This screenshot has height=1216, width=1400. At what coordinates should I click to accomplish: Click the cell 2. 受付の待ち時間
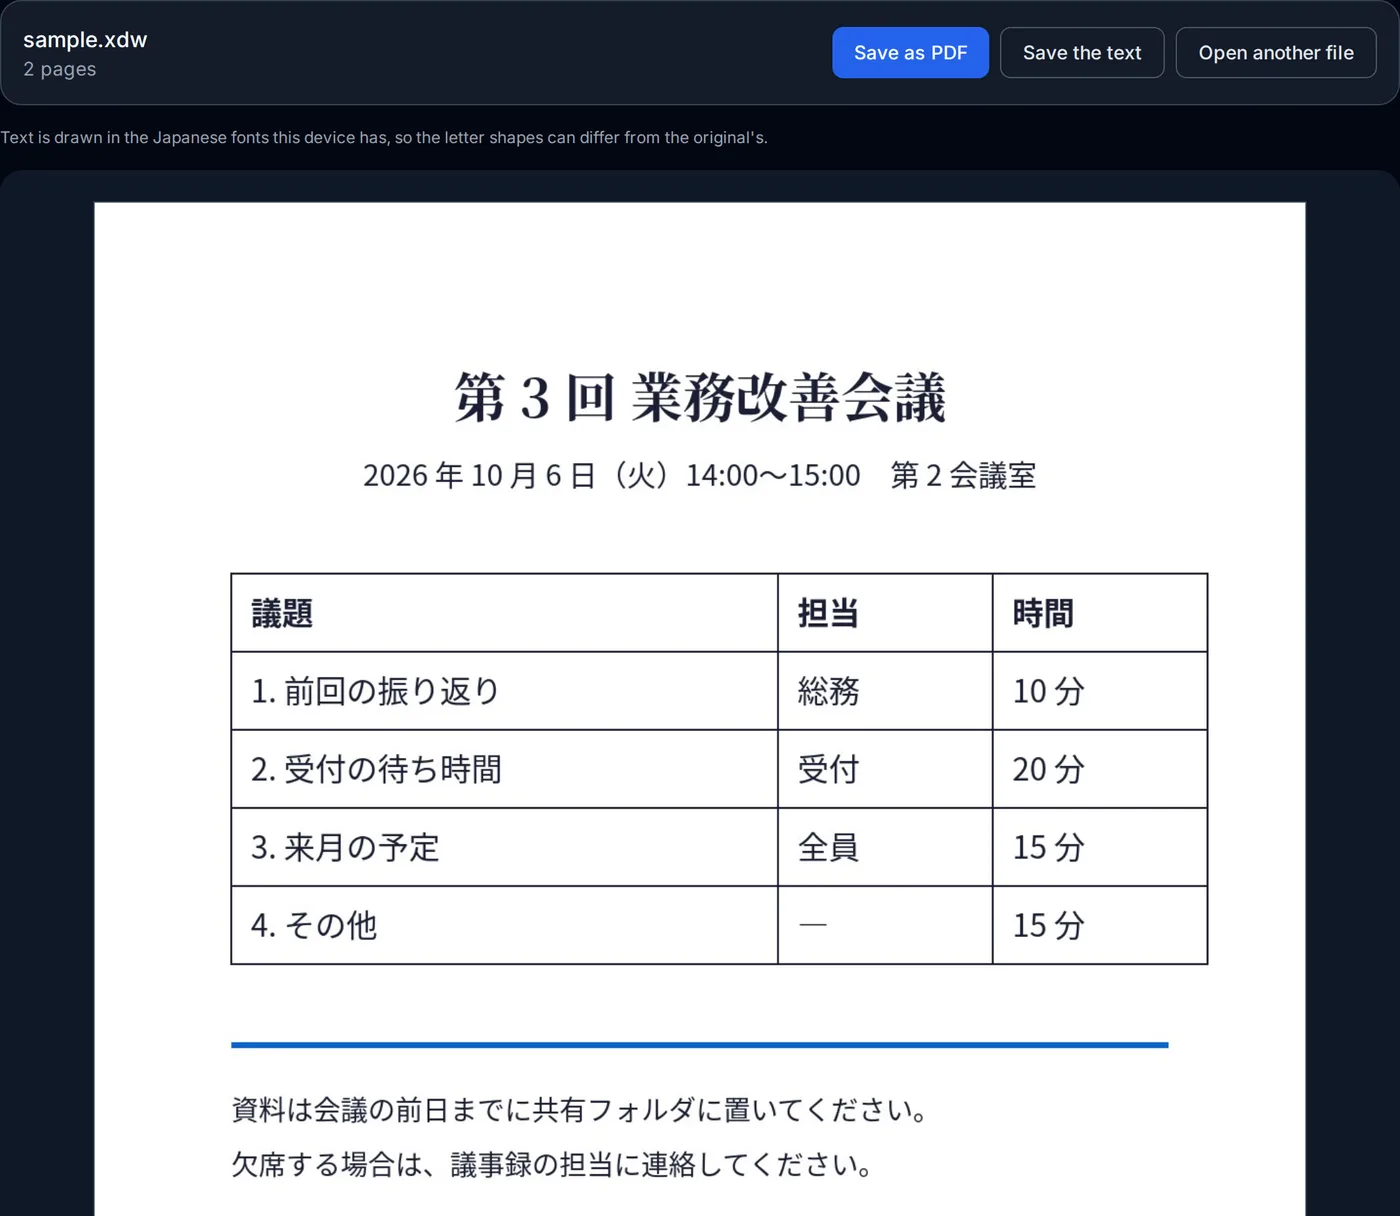[x=504, y=769]
